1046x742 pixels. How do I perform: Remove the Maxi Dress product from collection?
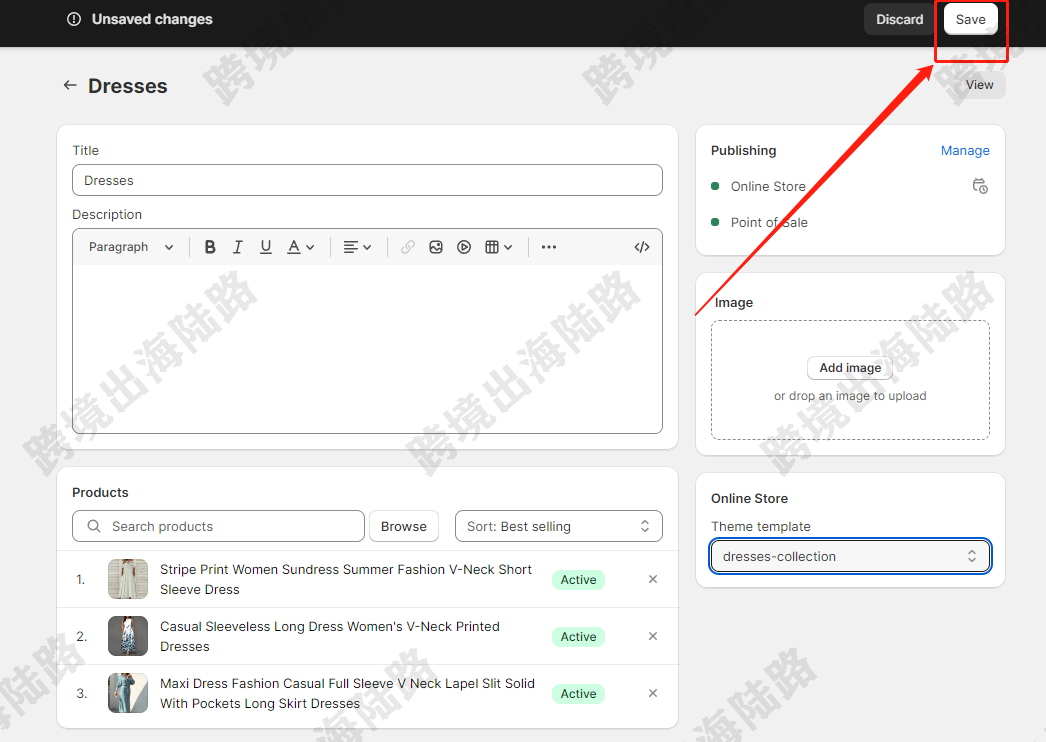(x=653, y=693)
